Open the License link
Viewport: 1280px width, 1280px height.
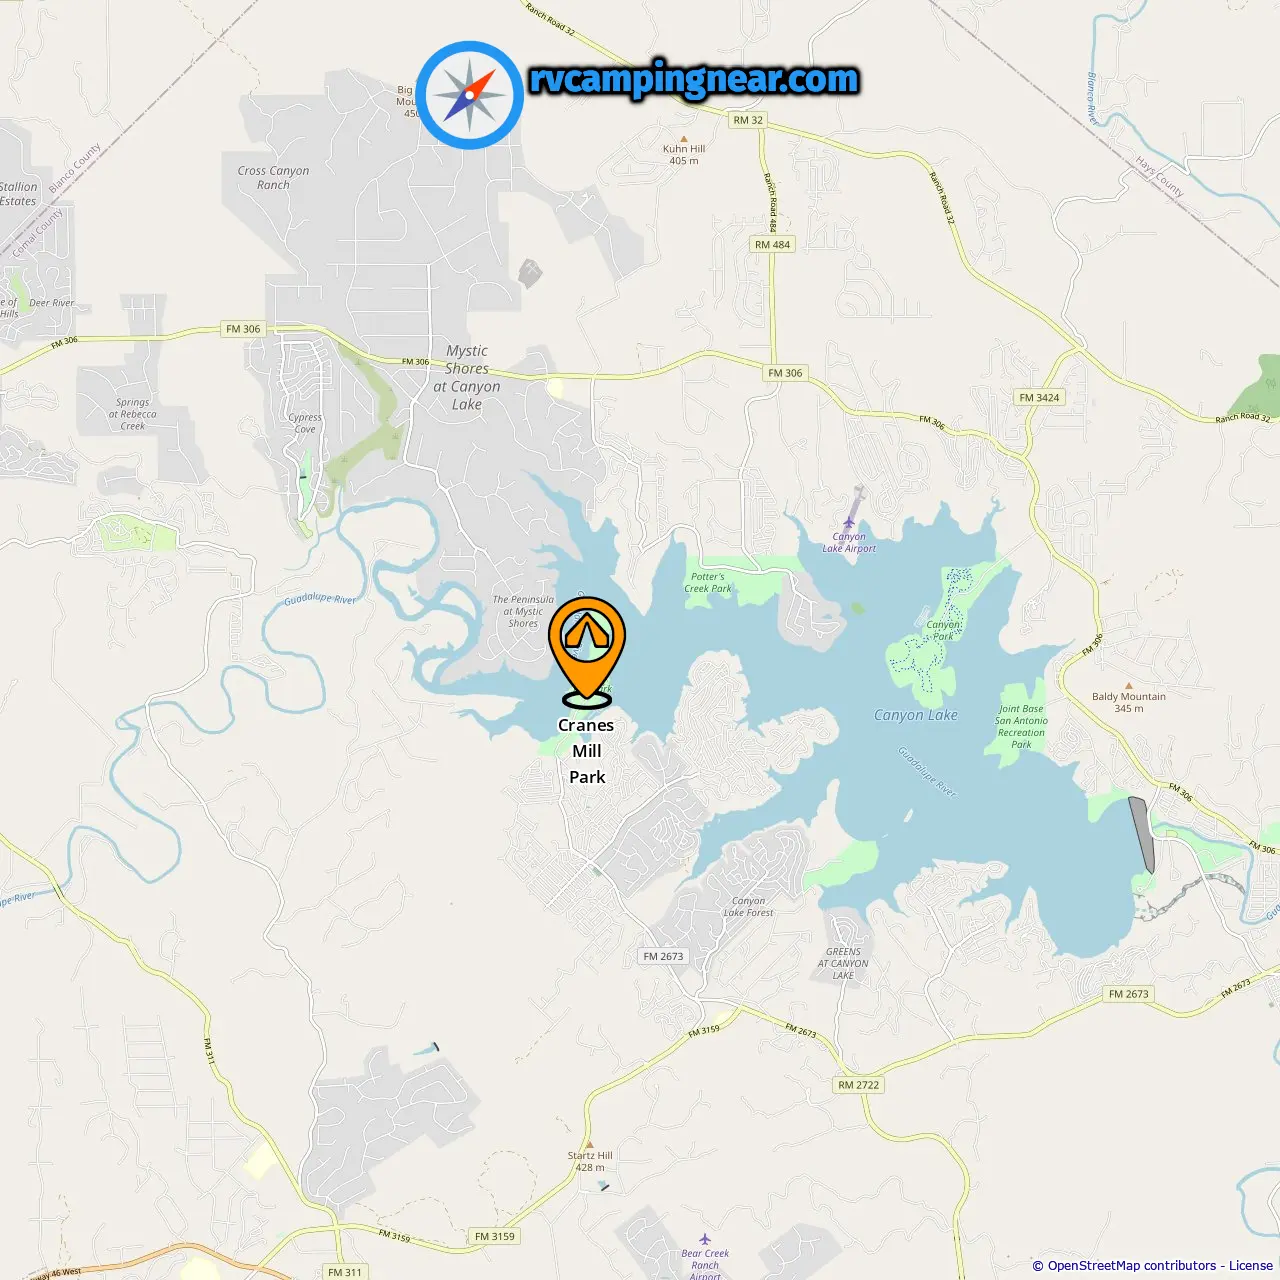click(1251, 1265)
